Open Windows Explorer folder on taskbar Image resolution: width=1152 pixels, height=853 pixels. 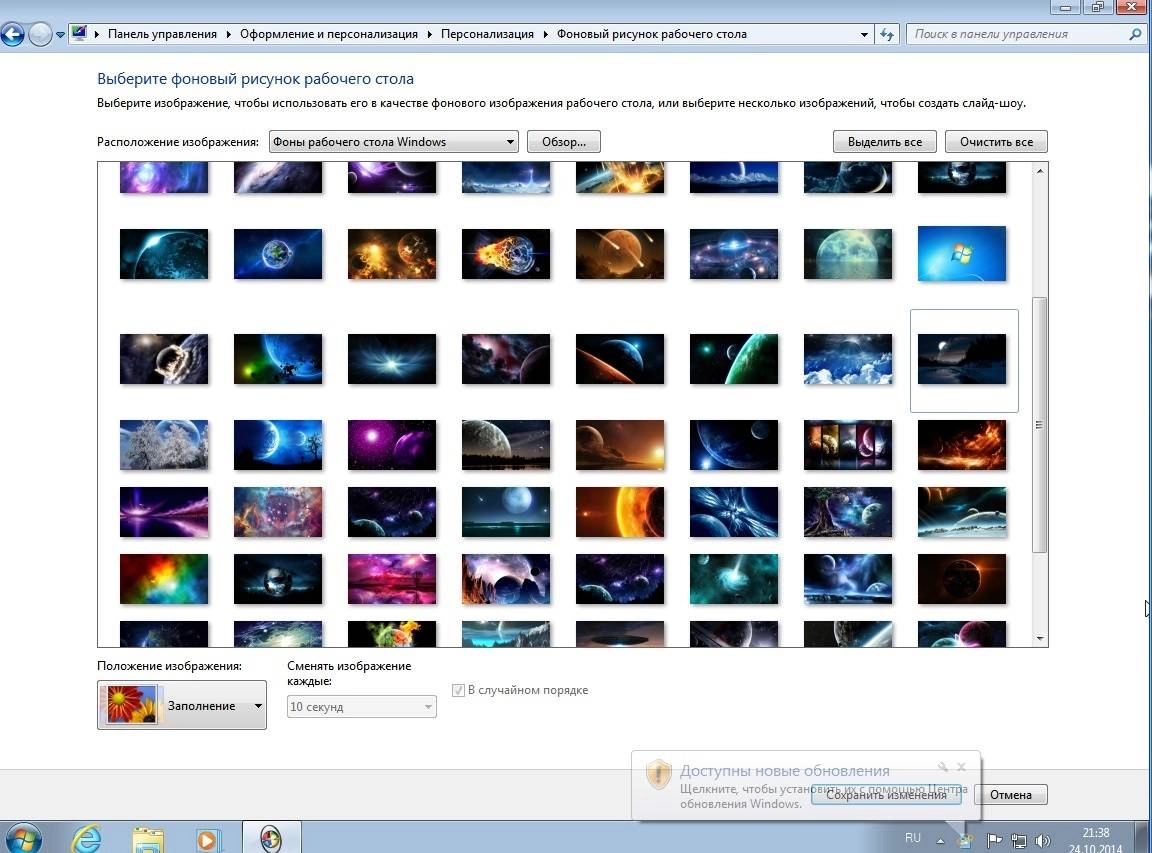tap(148, 839)
